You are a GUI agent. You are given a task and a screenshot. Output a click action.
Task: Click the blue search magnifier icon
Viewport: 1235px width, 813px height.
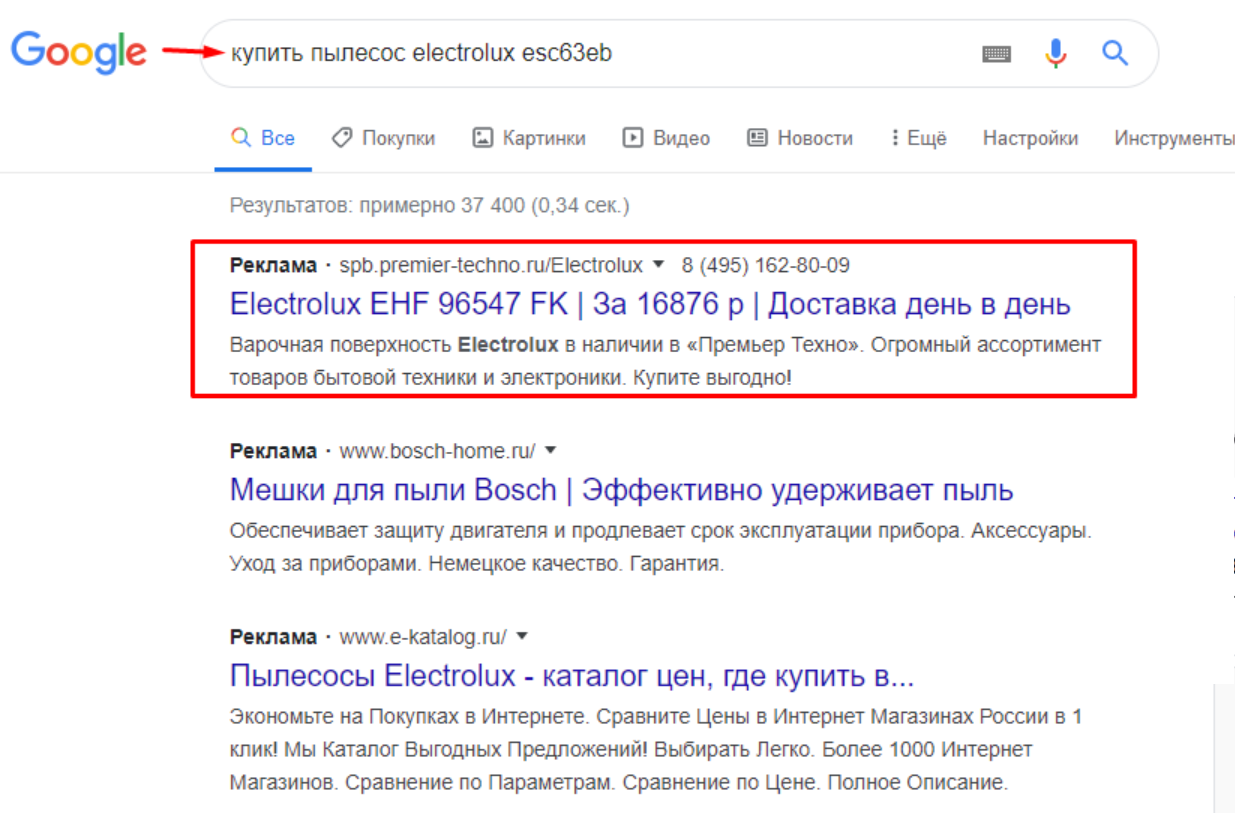tap(1115, 52)
